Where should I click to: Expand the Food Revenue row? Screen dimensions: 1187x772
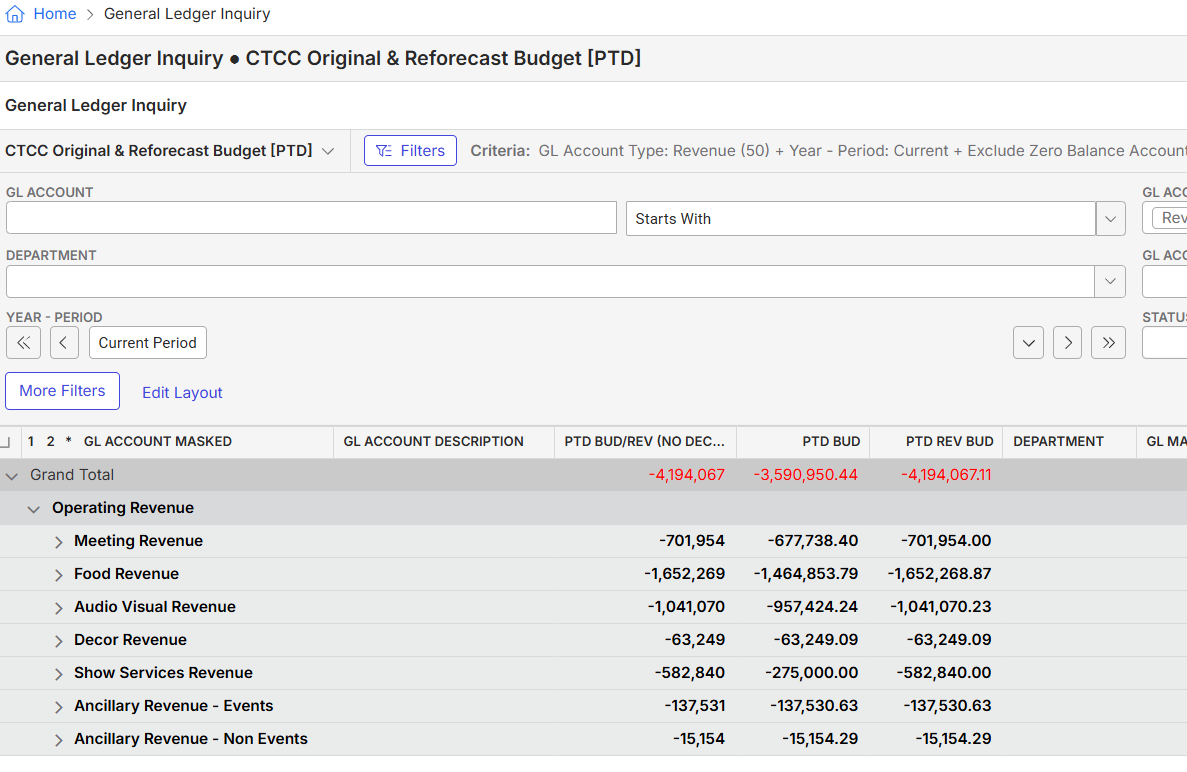pyautogui.click(x=58, y=575)
